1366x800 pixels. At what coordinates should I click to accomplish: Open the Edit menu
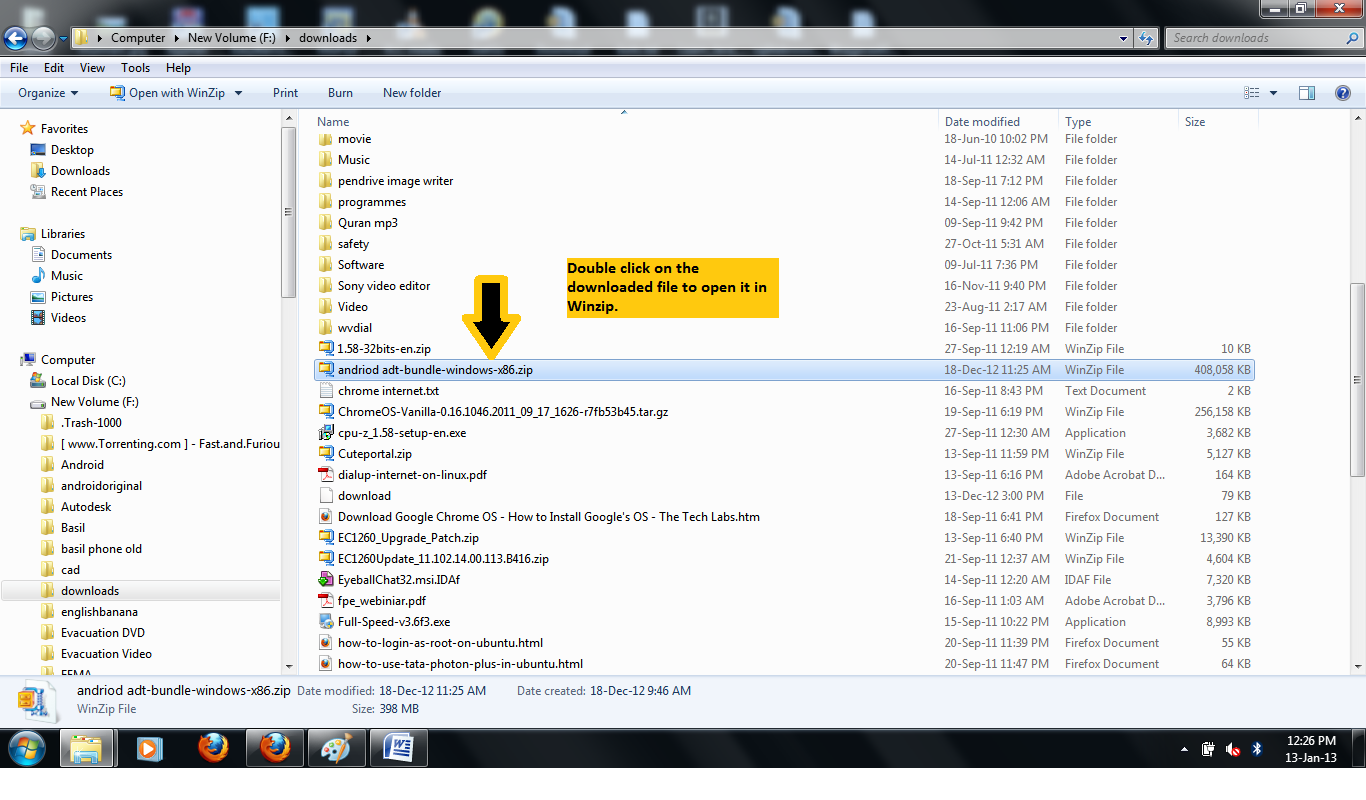(54, 68)
